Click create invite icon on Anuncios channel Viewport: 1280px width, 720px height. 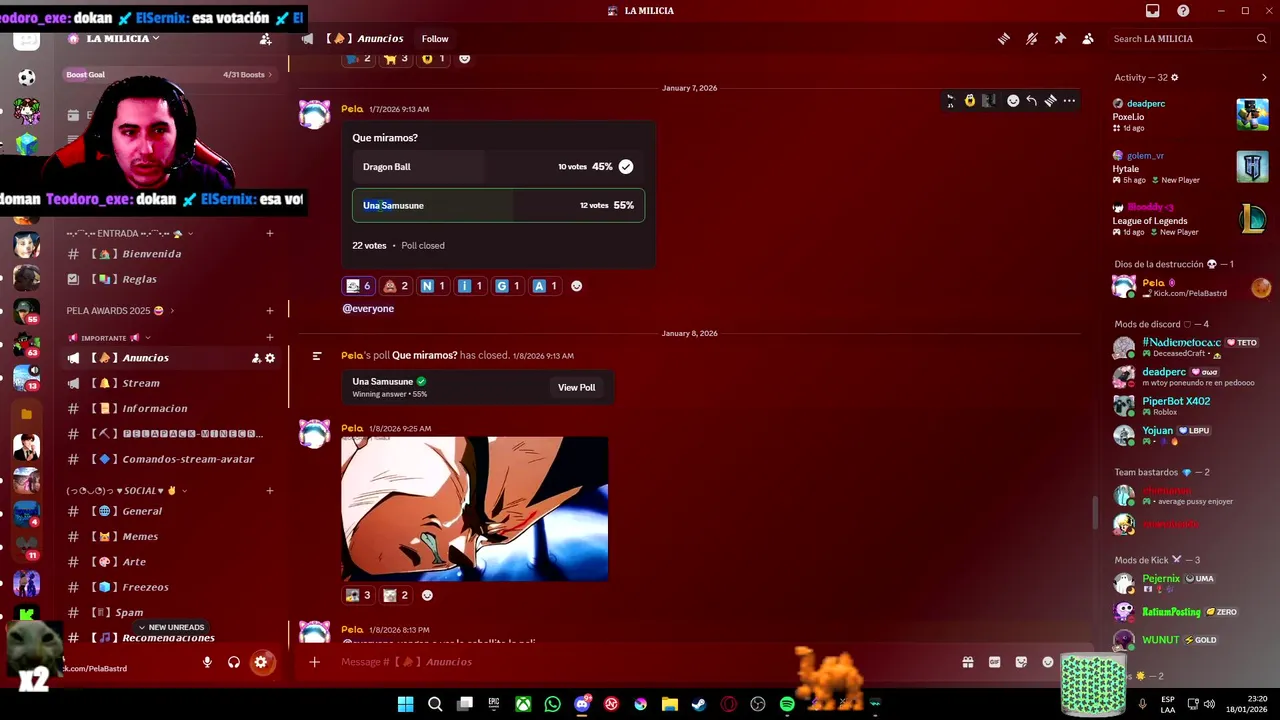click(x=256, y=358)
